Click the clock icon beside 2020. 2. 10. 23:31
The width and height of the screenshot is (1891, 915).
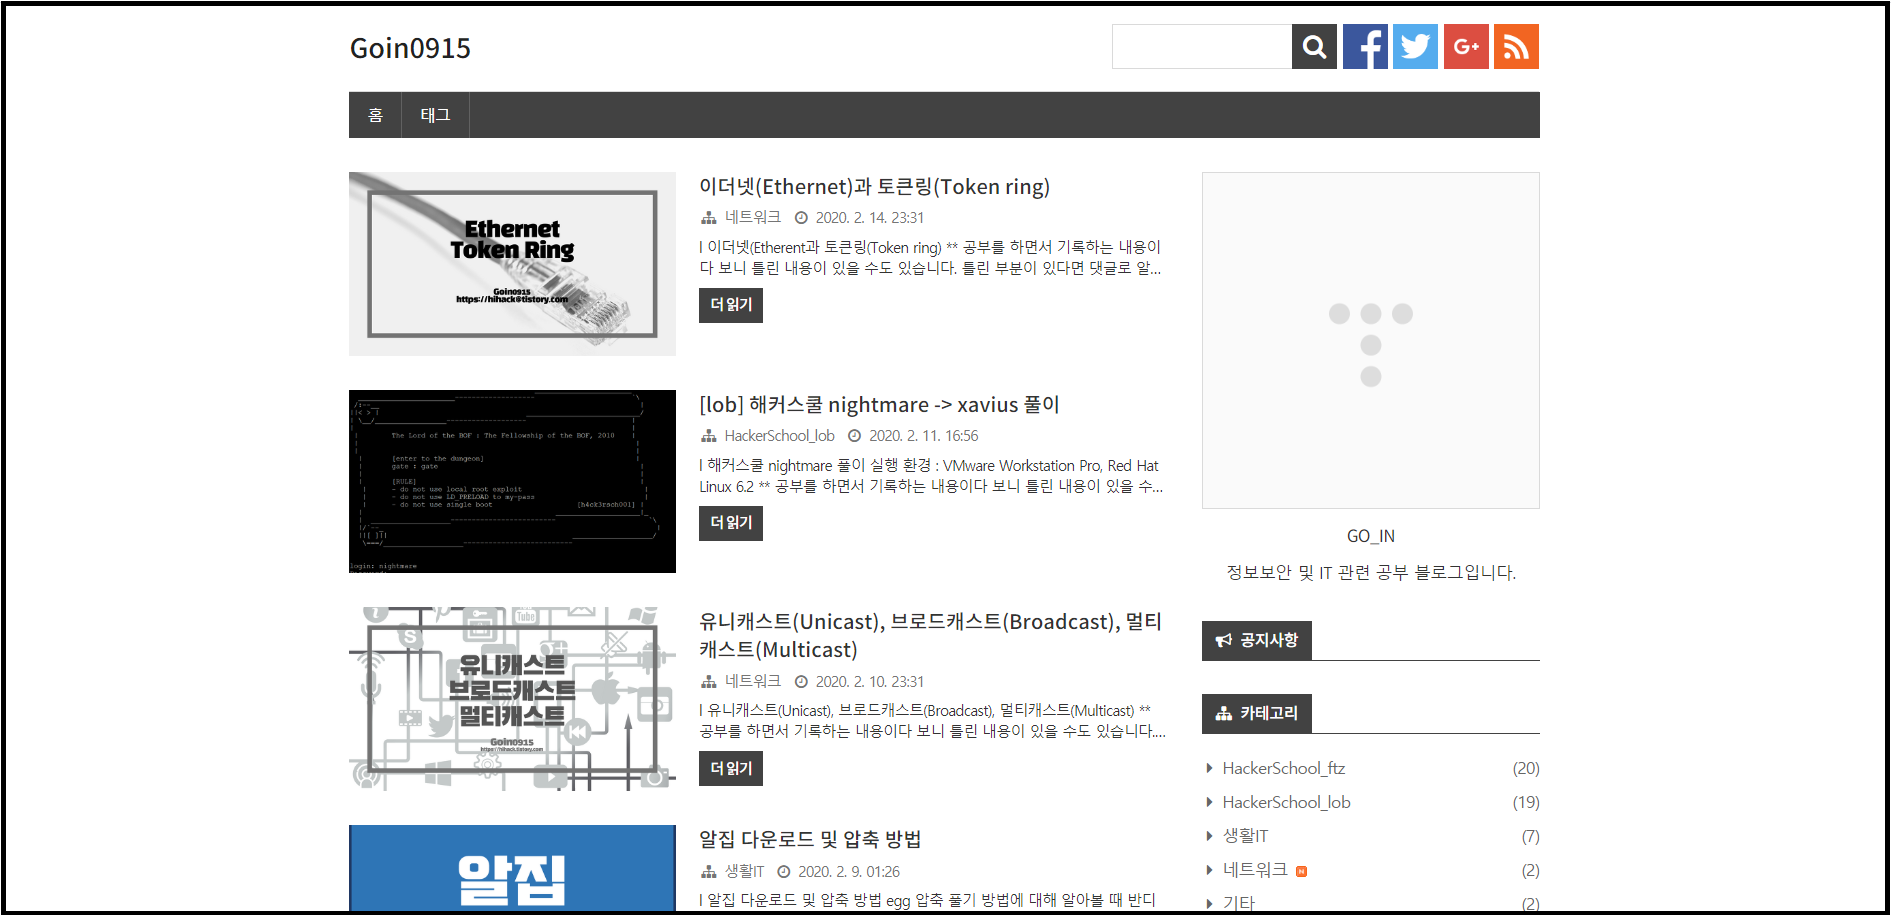click(801, 682)
